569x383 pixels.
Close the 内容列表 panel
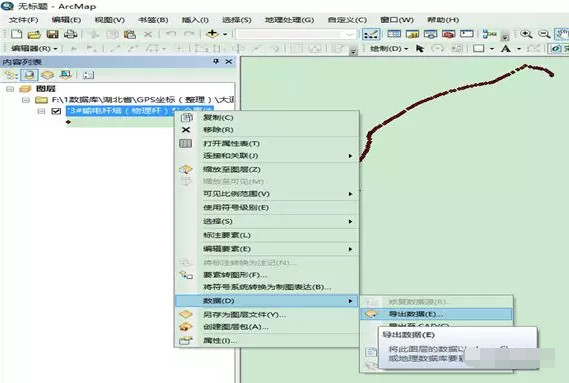[229, 62]
